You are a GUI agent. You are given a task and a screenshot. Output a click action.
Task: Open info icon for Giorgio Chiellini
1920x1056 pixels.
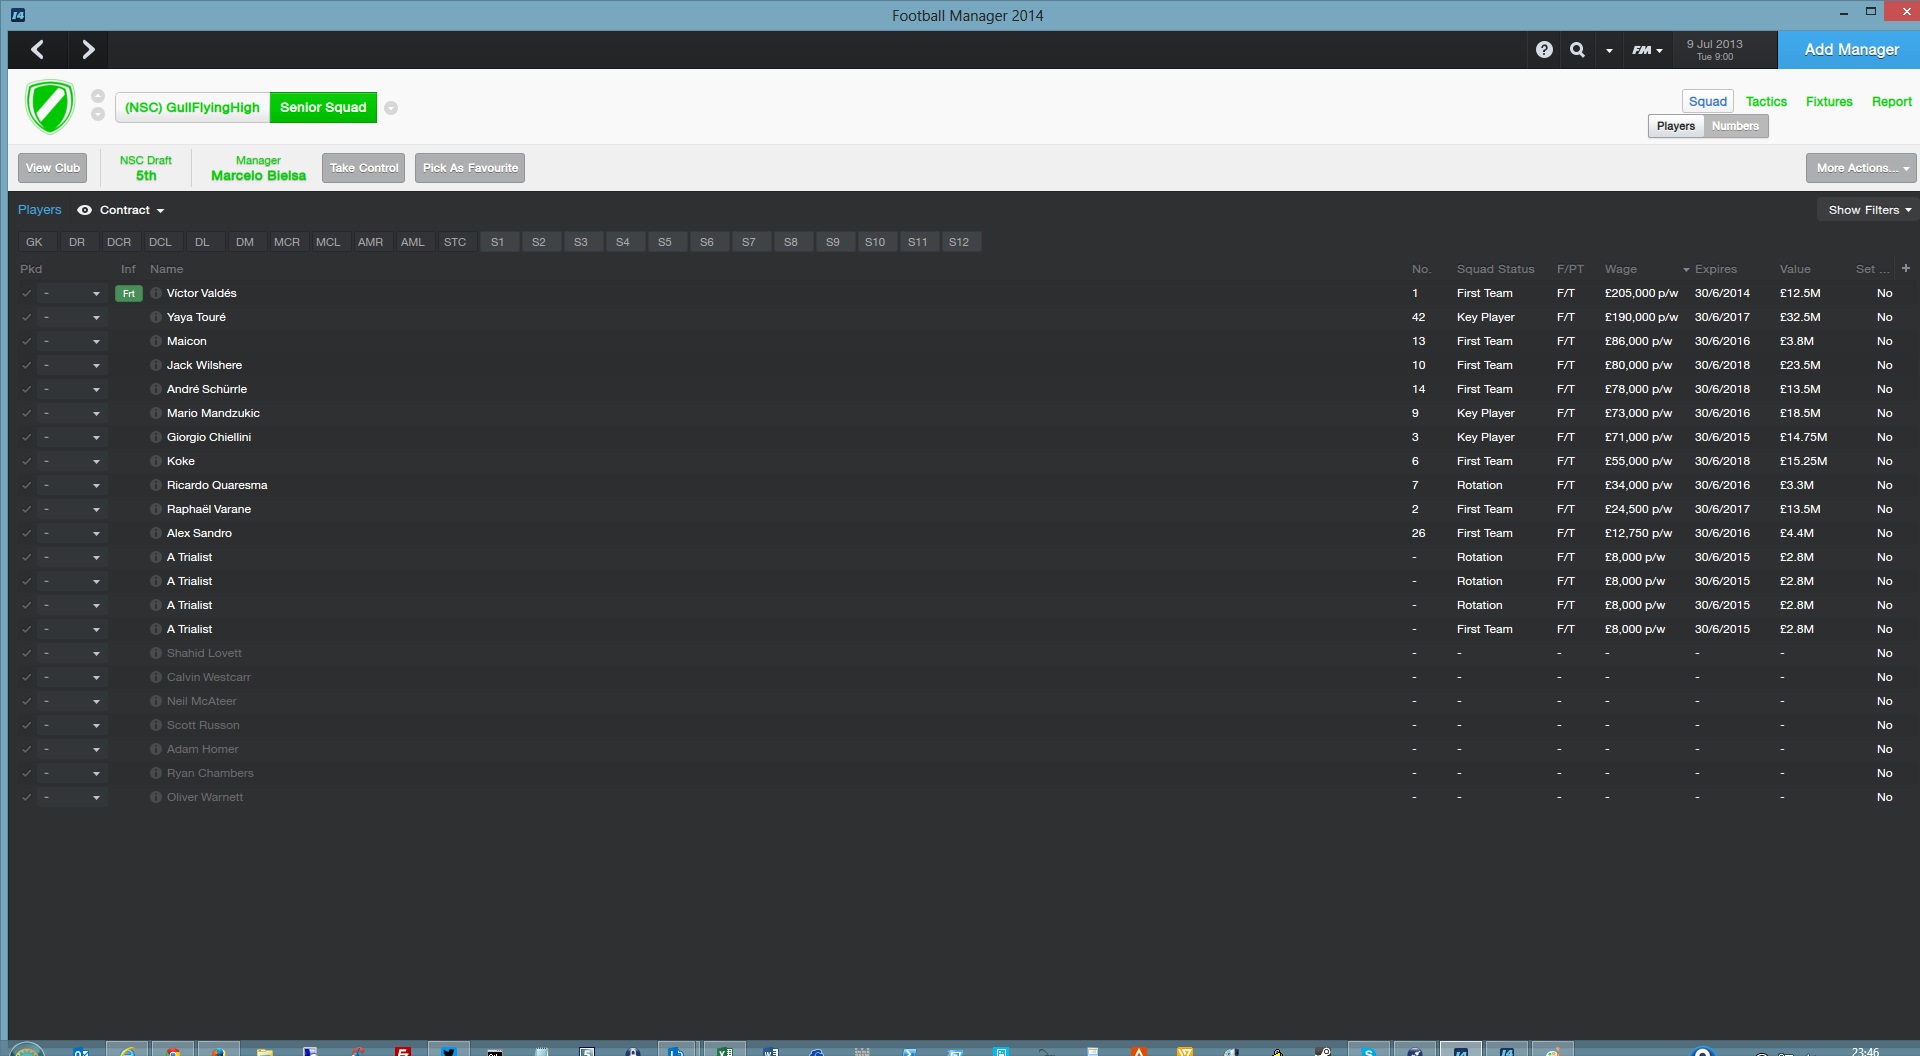coord(156,437)
